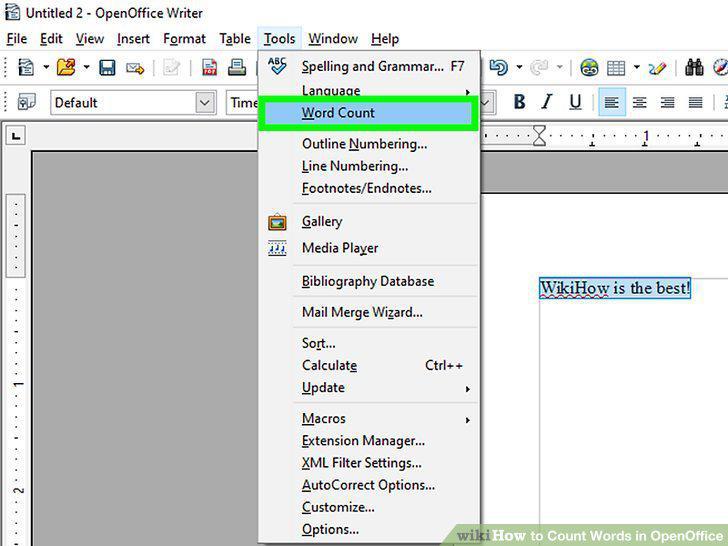Click the Redo arrow icon
The width and height of the screenshot is (728, 546).
coord(540,68)
